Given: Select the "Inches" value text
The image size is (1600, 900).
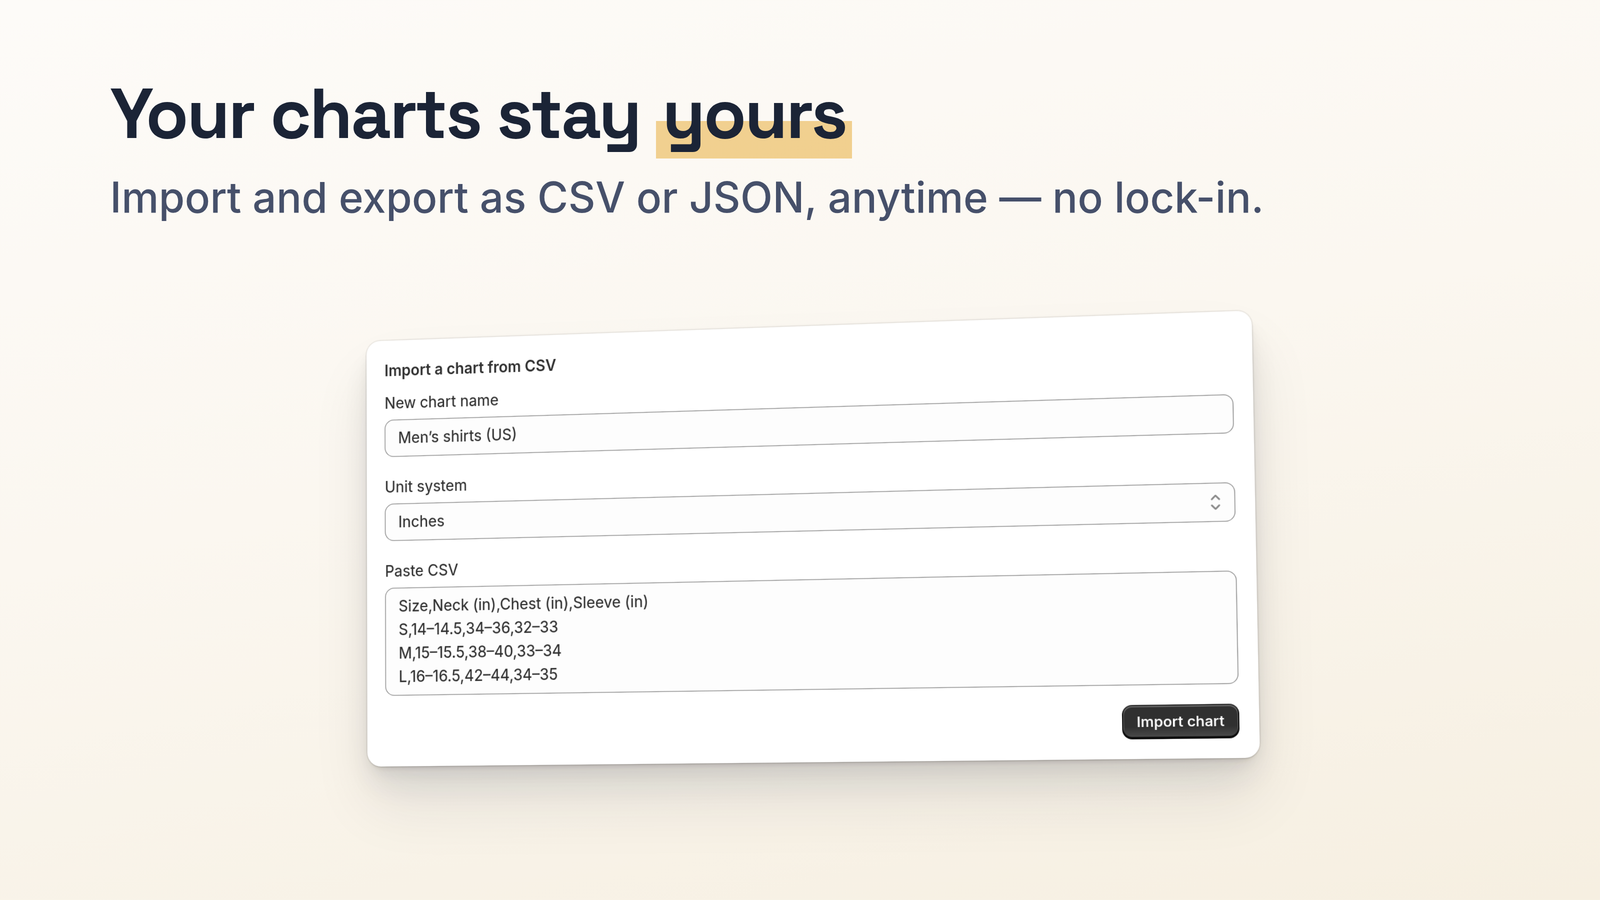Looking at the screenshot, I should point(421,521).
